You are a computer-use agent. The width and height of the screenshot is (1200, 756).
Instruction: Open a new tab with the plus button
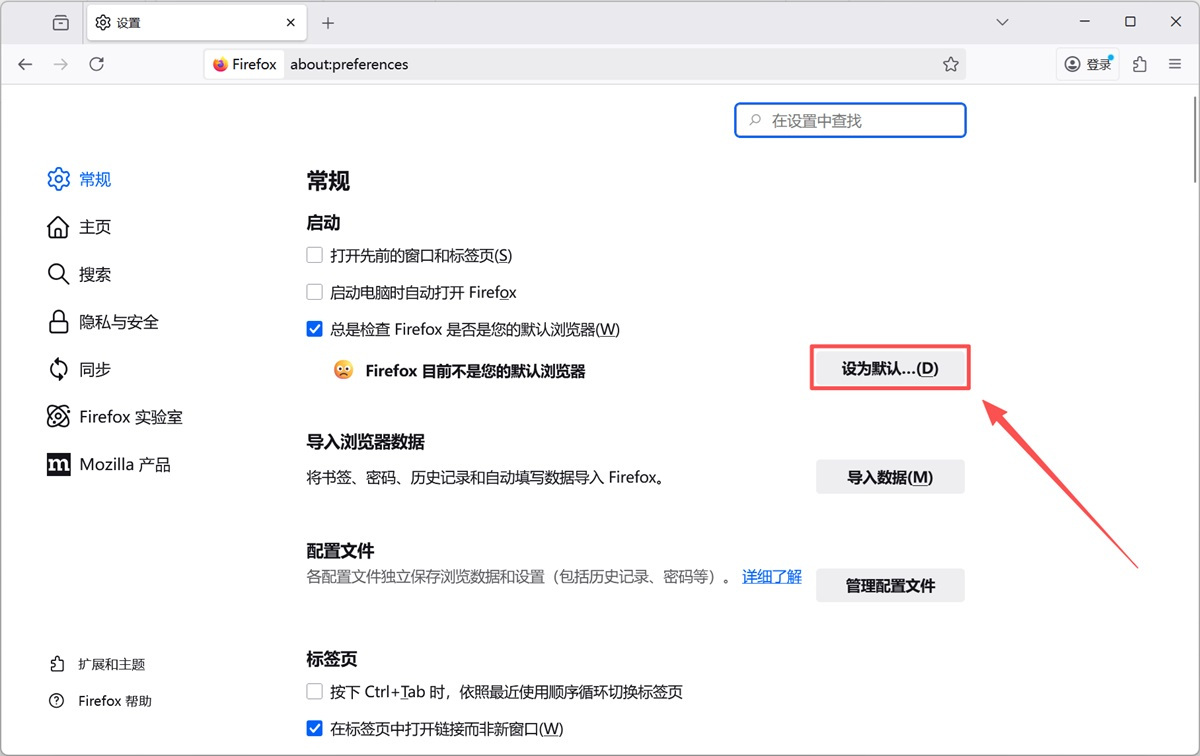click(x=330, y=22)
